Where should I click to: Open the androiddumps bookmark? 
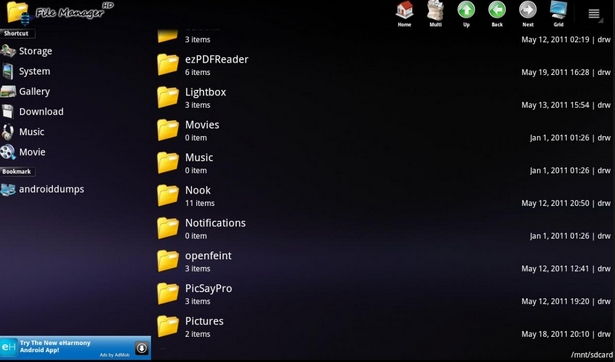(x=42, y=189)
